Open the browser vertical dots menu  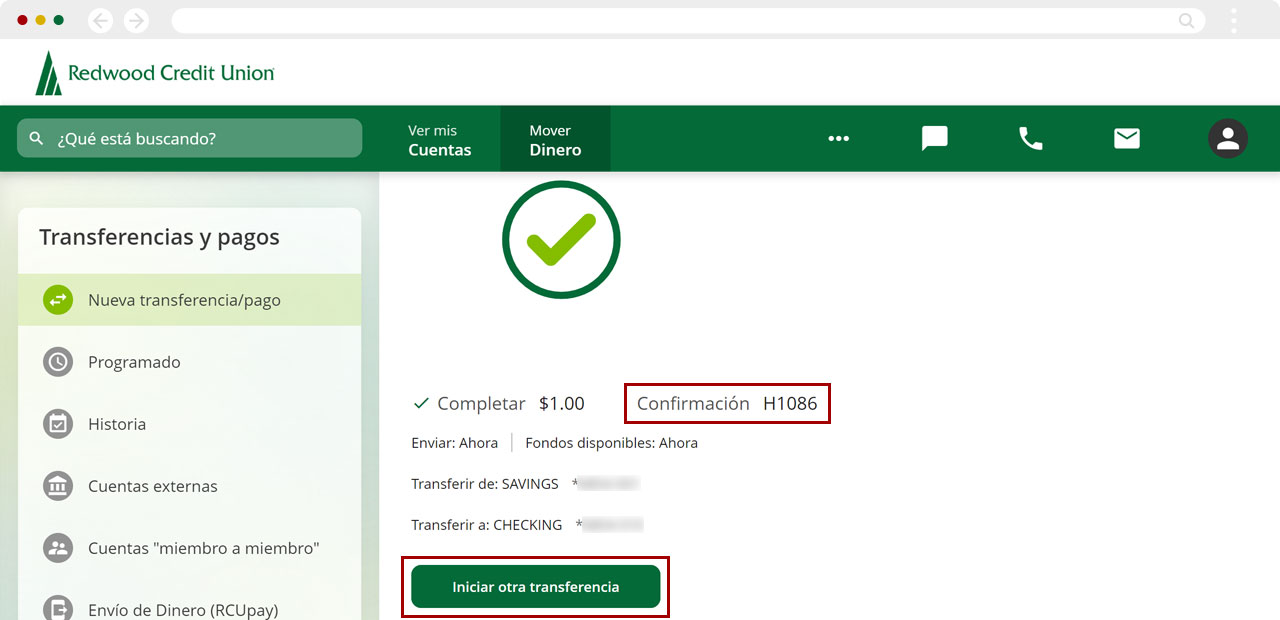(x=1234, y=20)
